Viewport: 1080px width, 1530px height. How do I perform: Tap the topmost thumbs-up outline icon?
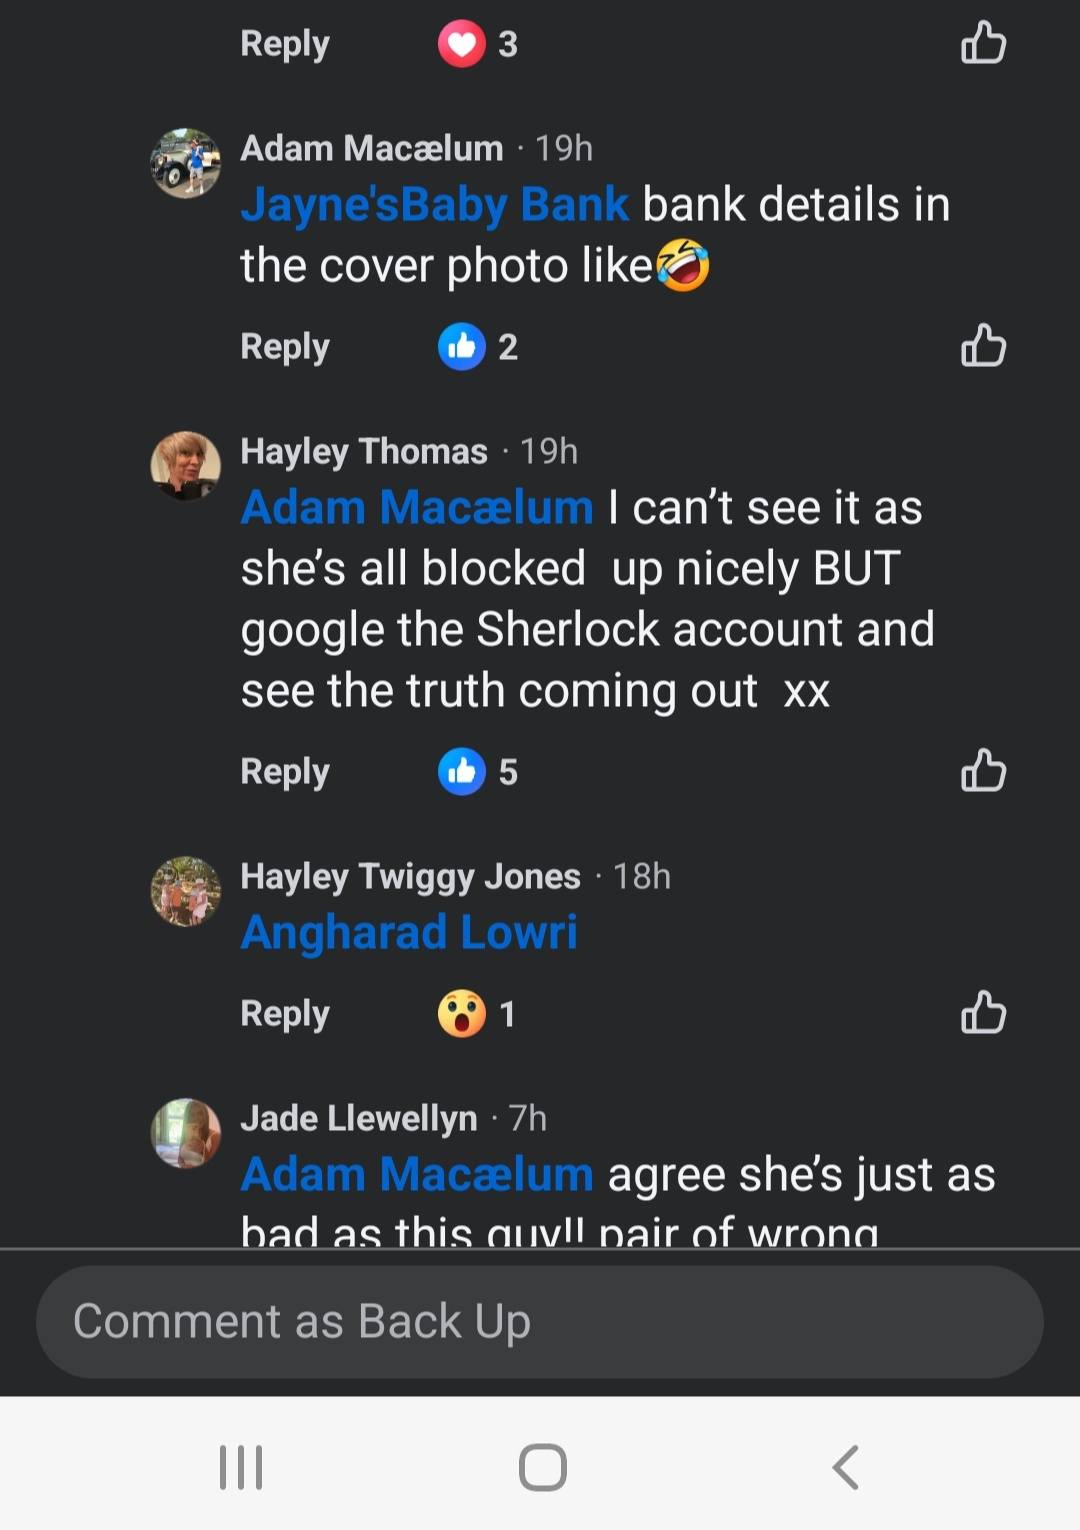983,43
